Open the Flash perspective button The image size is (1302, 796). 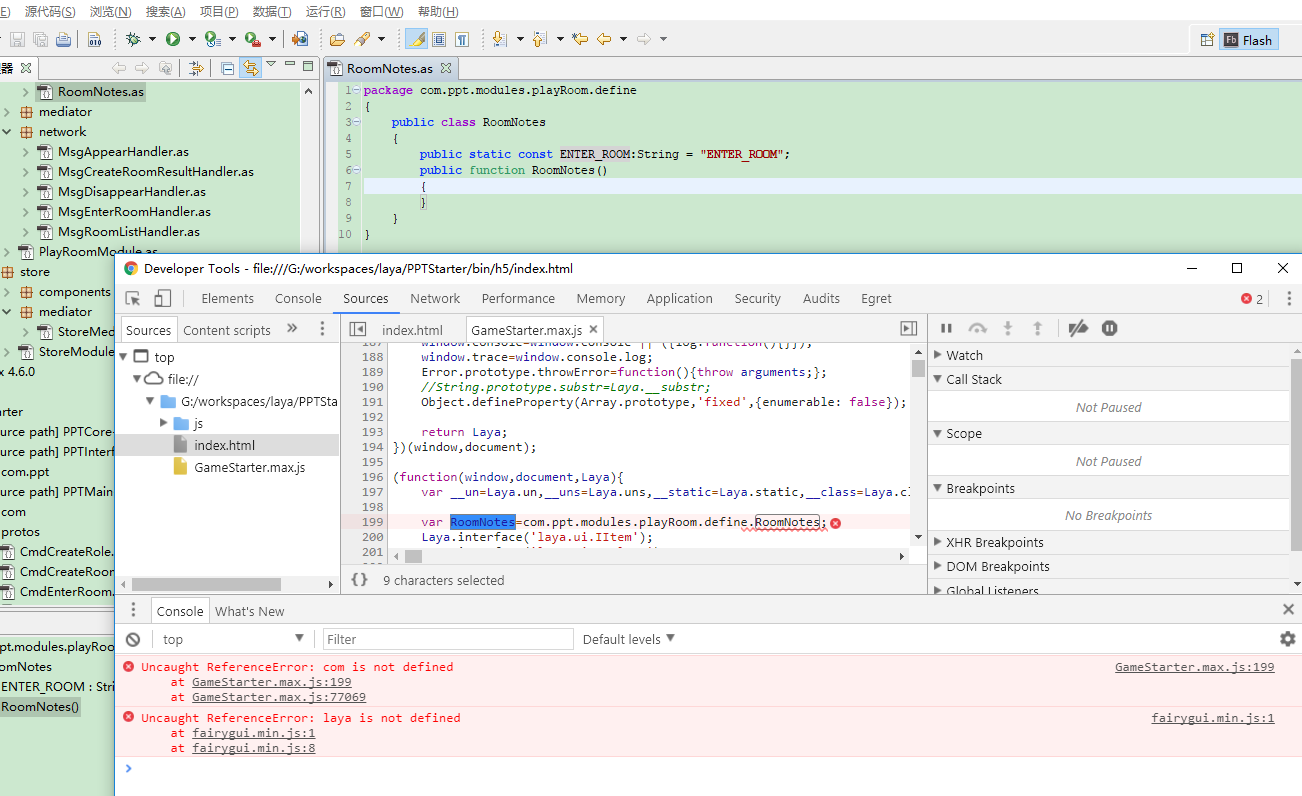[1248, 40]
